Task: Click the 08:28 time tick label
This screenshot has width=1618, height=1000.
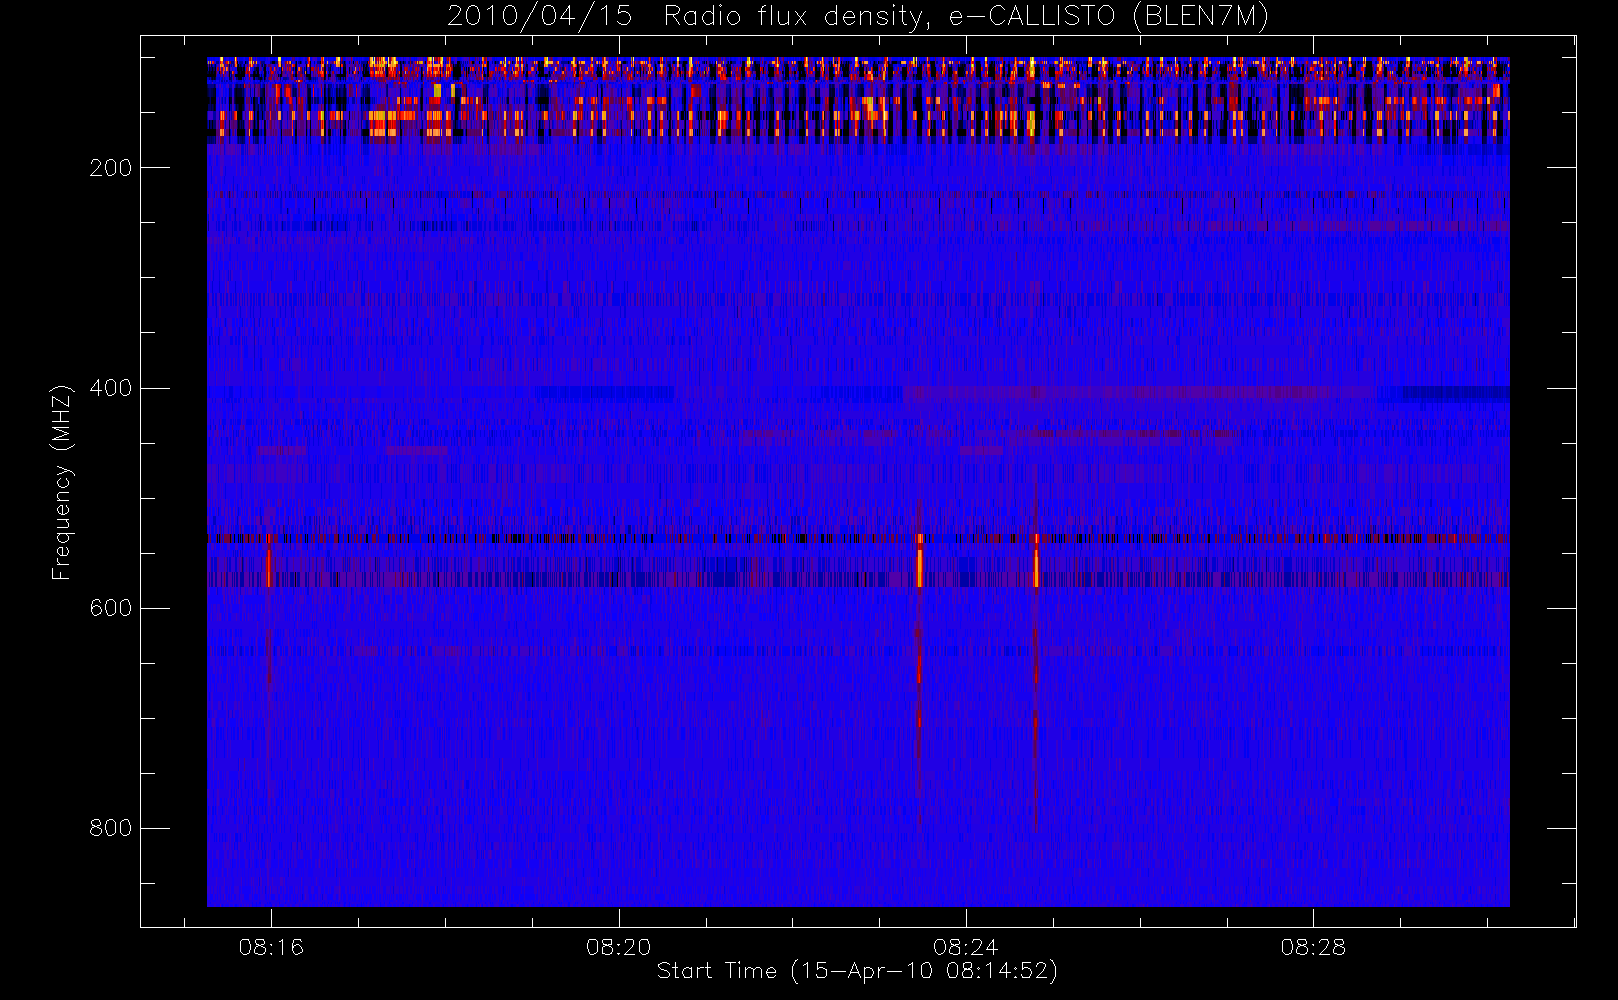Action: pos(1313,946)
